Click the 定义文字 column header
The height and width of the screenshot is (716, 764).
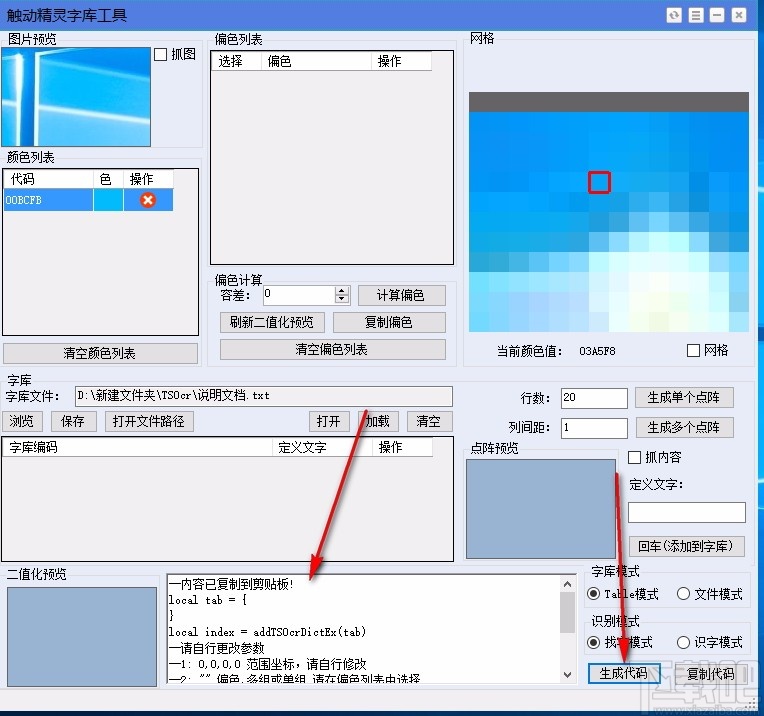[x=322, y=447]
